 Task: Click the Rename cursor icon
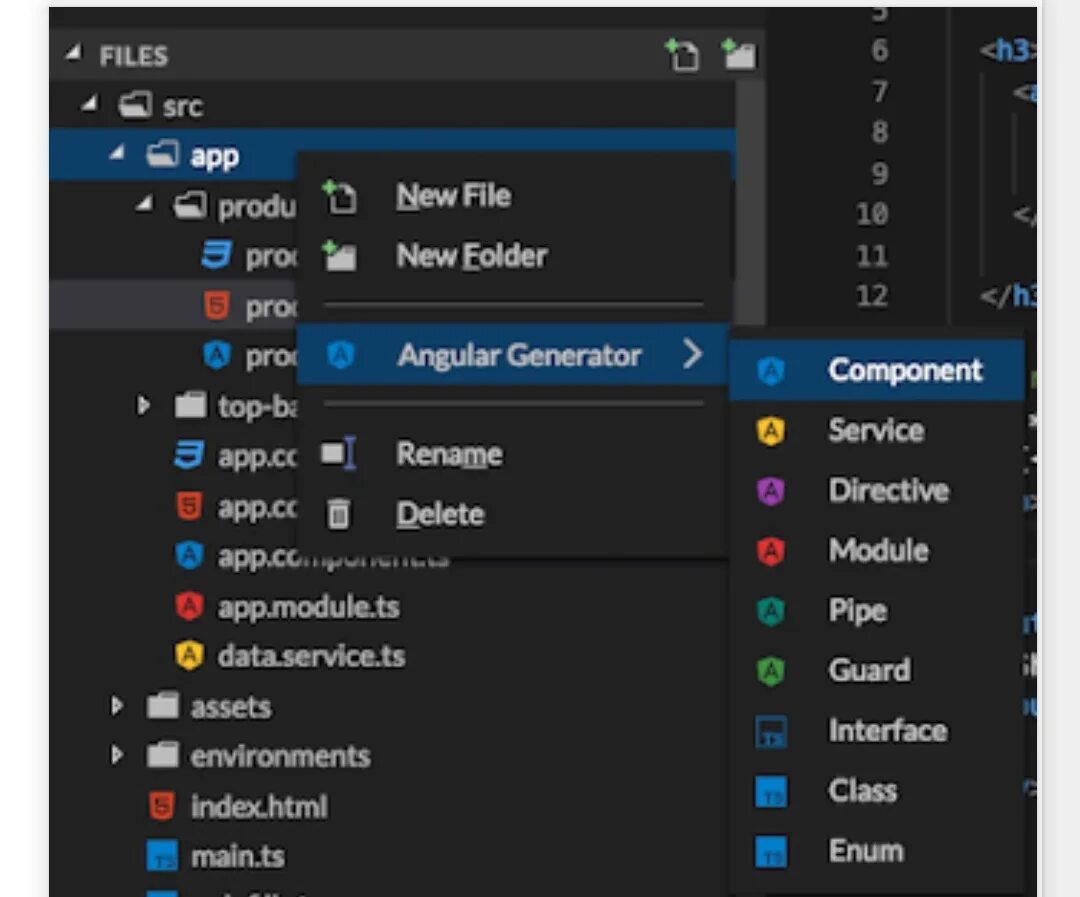[x=339, y=453]
